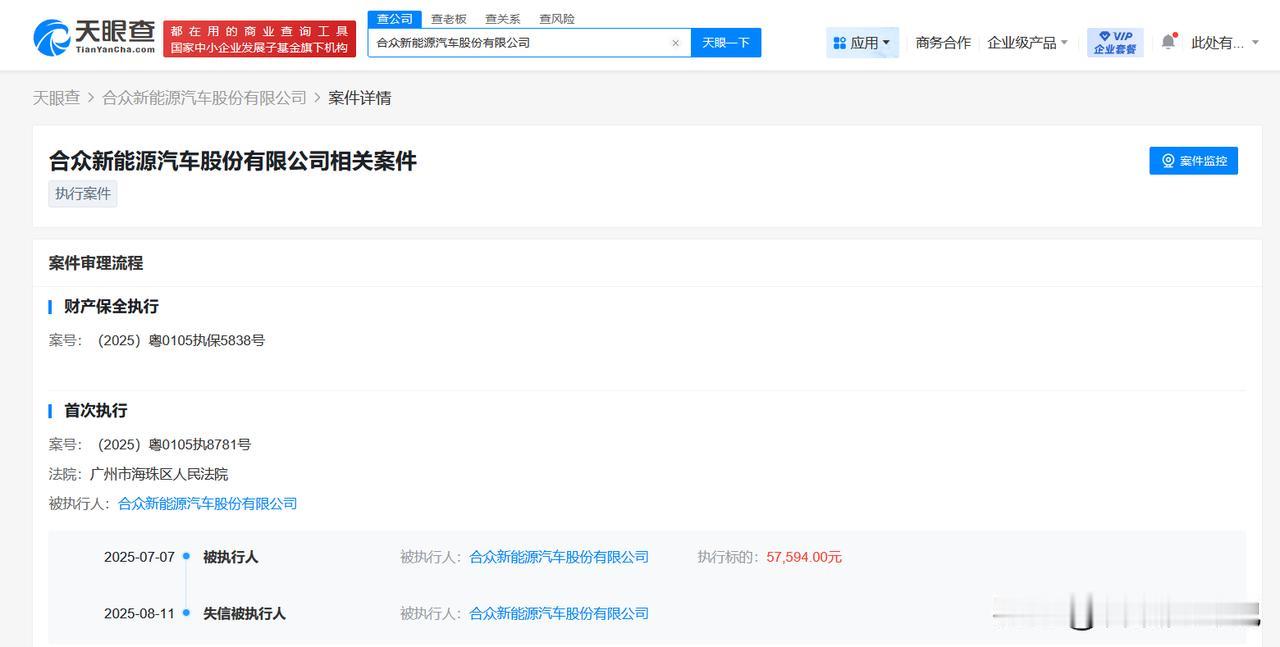Image resolution: width=1280 pixels, height=647 pixels.
Task: Click the Tianyancha logo
Action: click(94, 38)
